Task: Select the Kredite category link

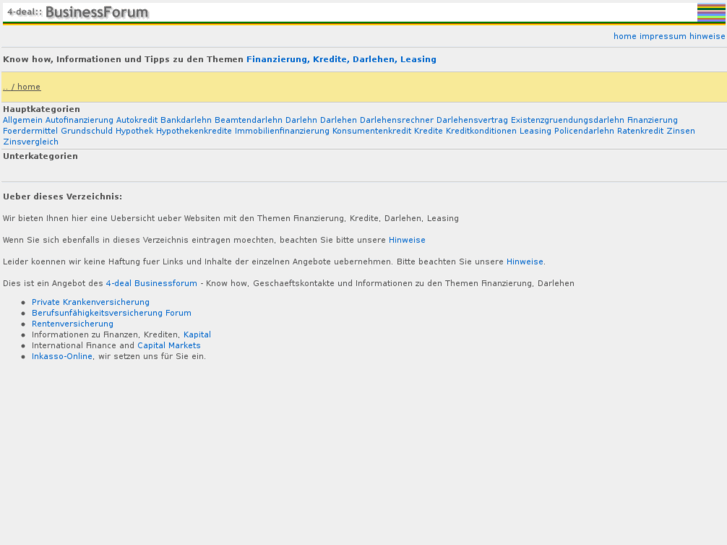Action: (x=428, y=131)
